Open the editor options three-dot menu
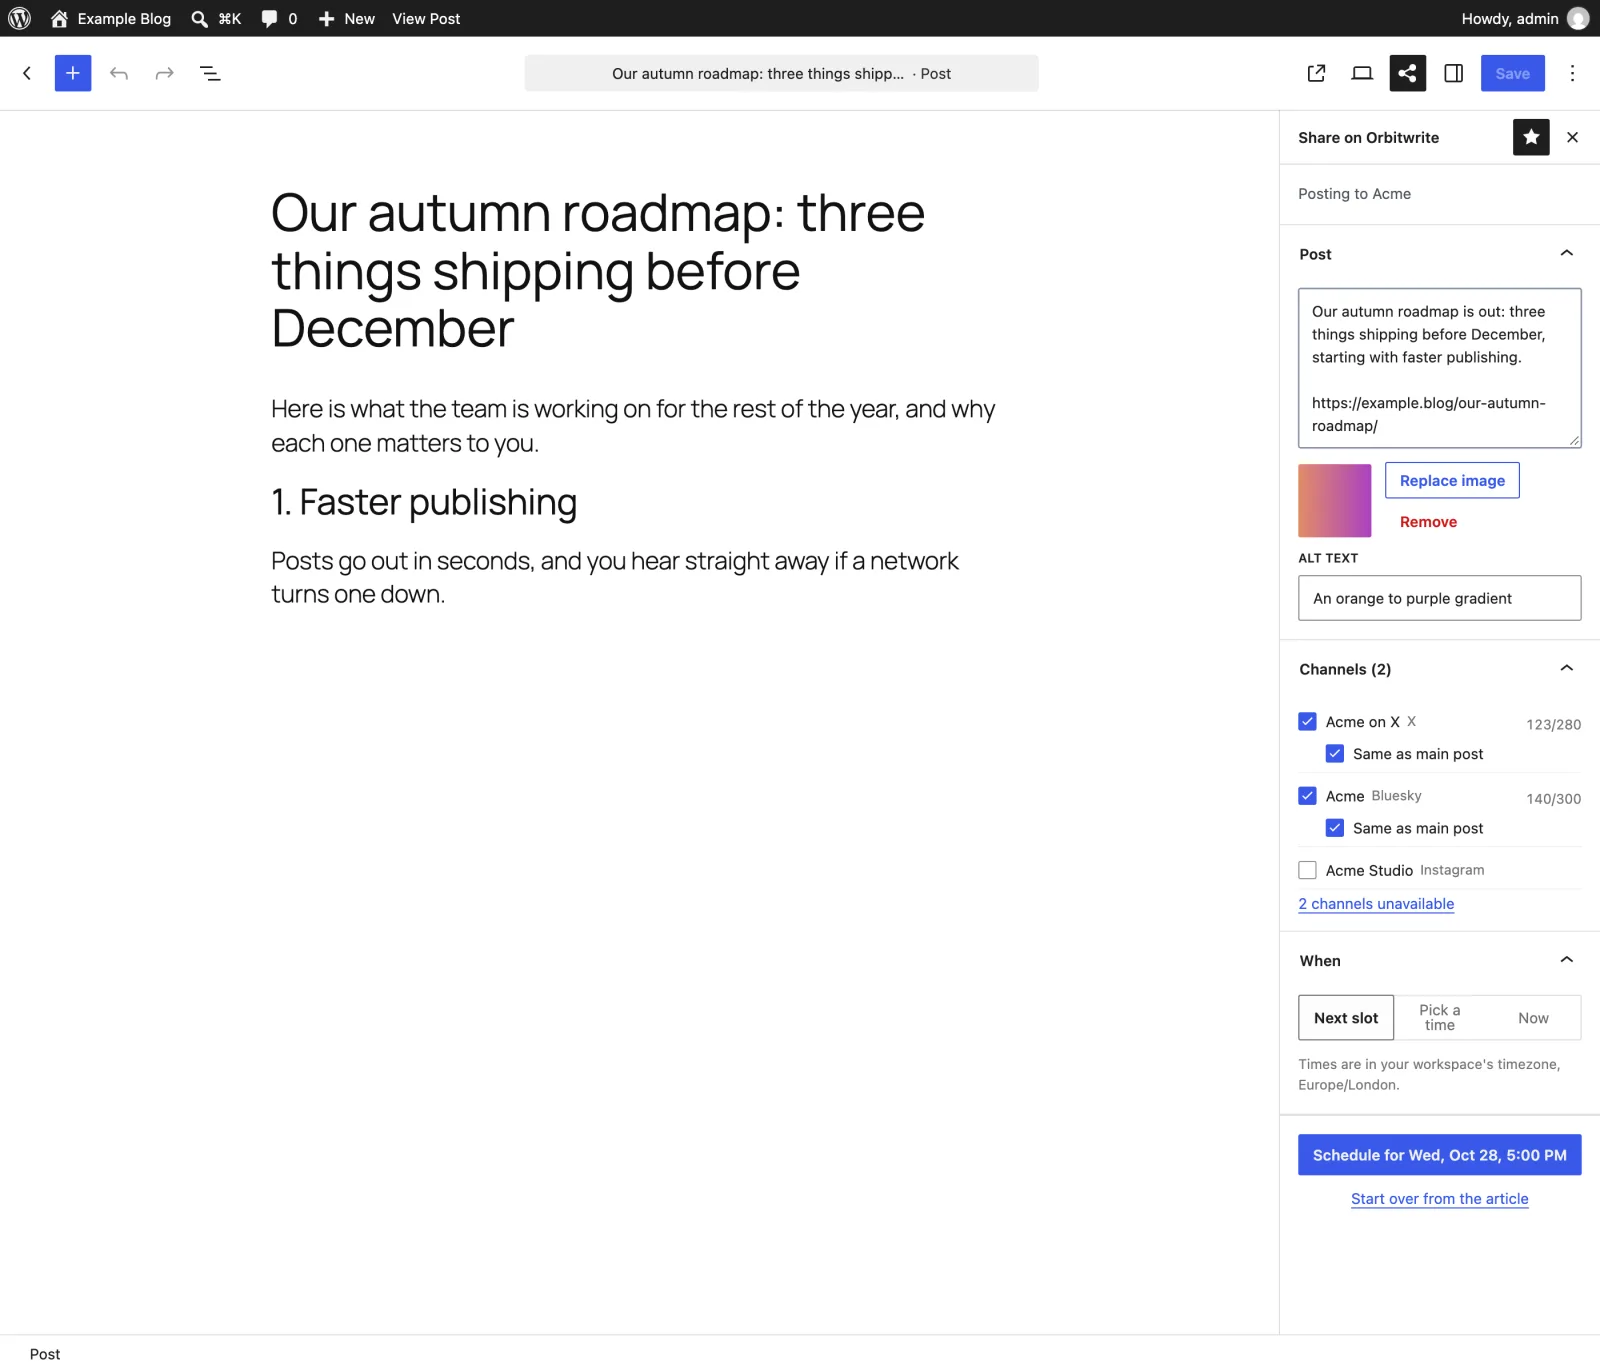 coord(1572,73)
